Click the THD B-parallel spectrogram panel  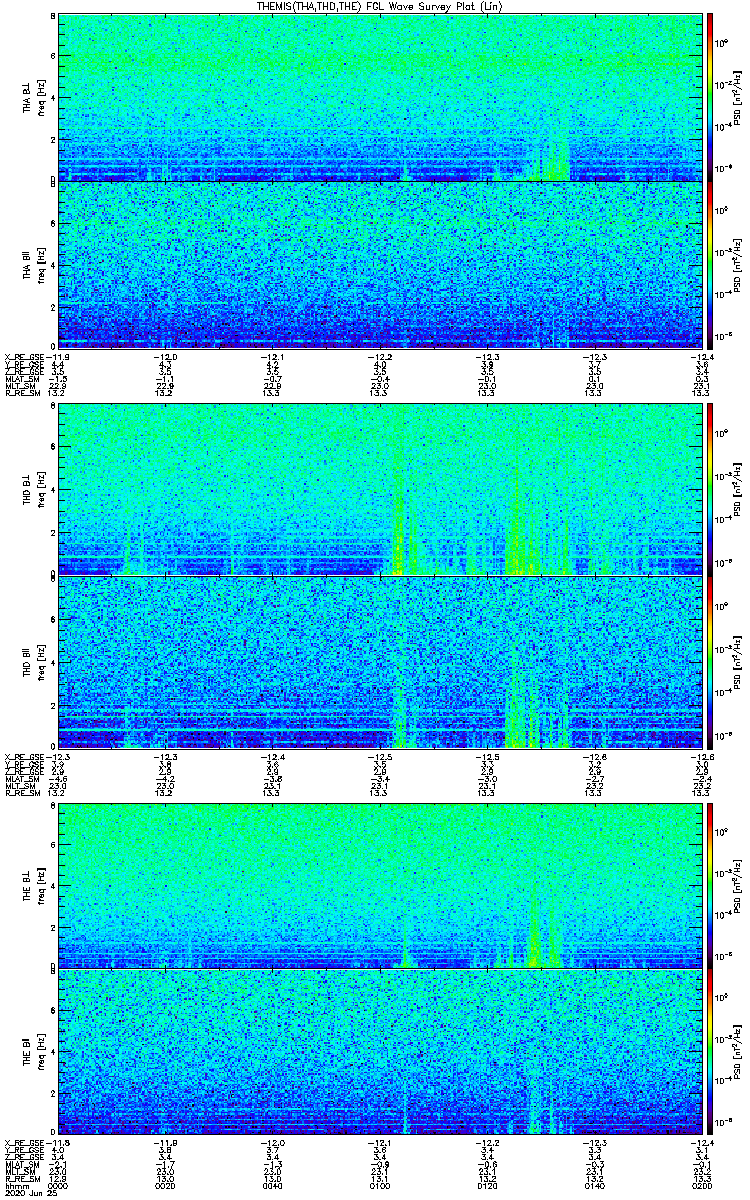pos(381,662)
